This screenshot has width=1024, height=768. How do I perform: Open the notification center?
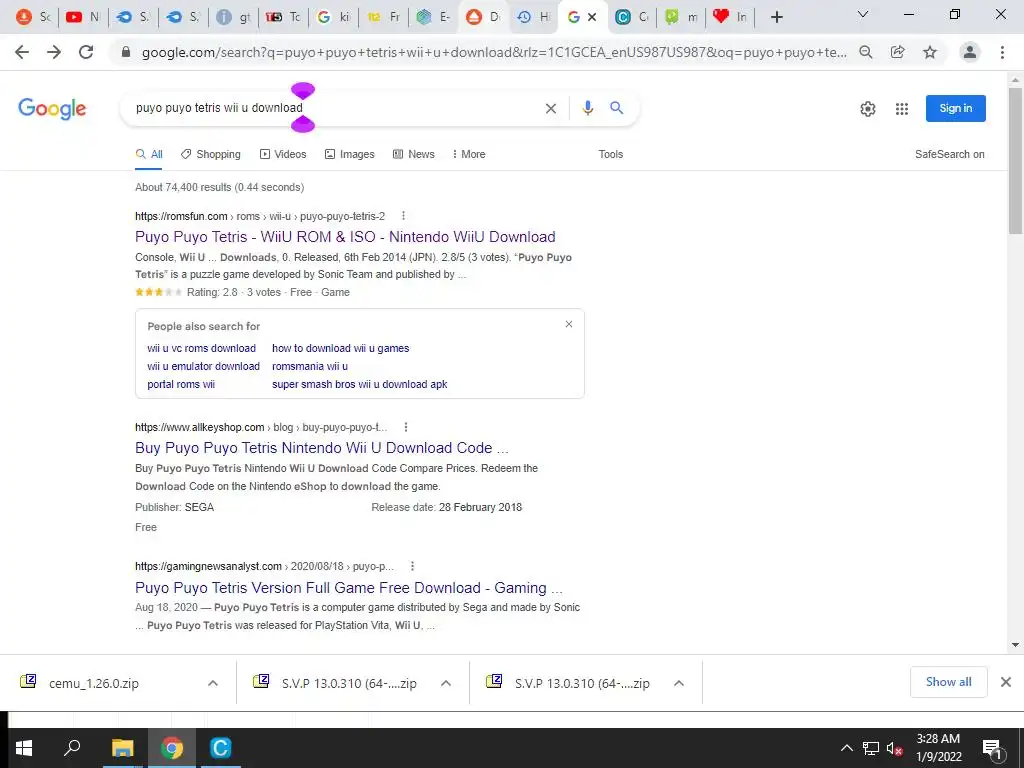point(992,748)
